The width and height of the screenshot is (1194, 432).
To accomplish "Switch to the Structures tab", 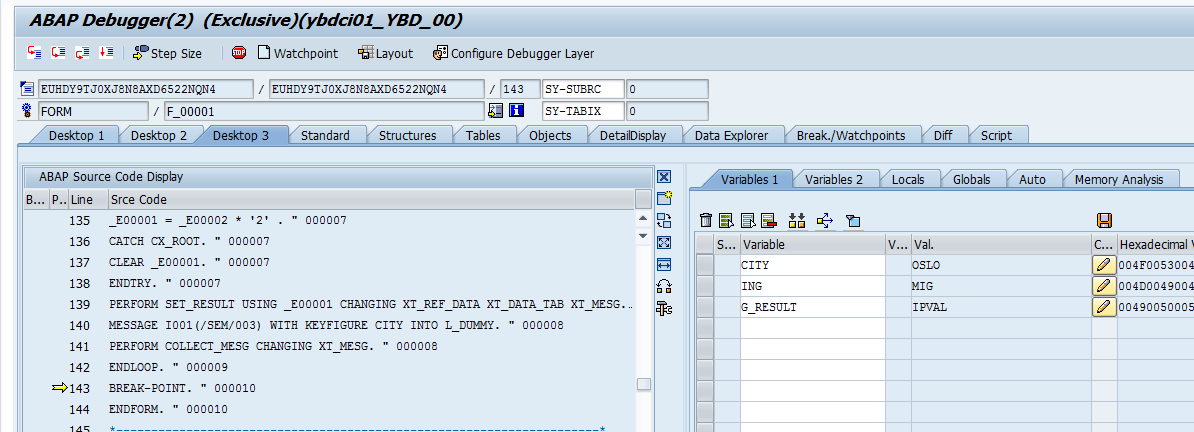I will coord(407,136).
